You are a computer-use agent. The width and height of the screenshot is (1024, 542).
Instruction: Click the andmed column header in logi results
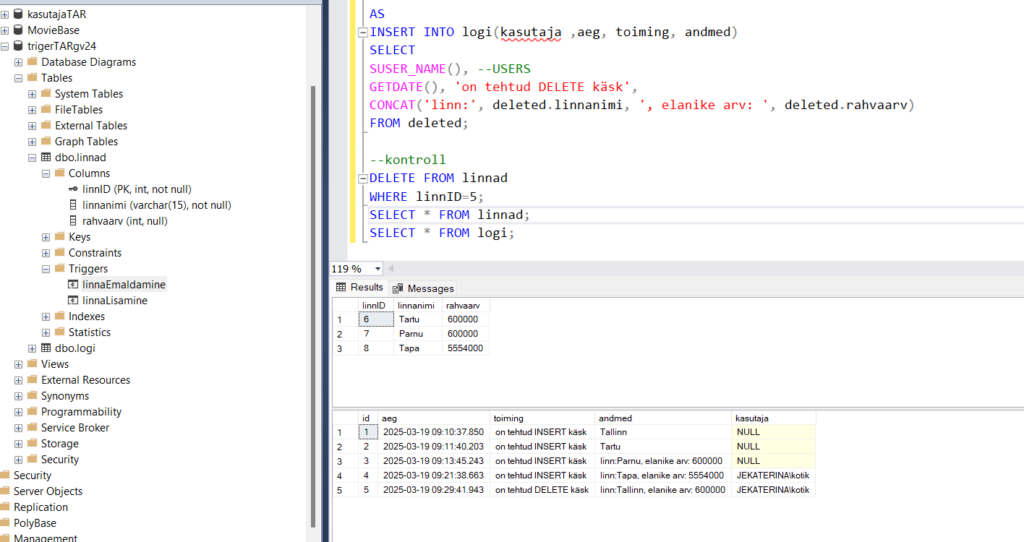[x=663, y=418]
